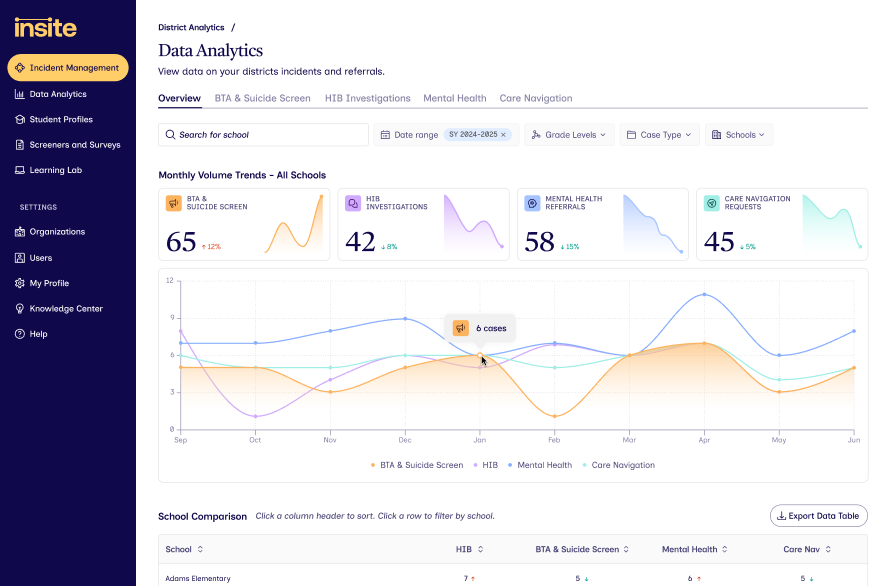Screen dimensions: 890x586
Task: Open Data Analytics chart icon in sidebar
Action: click(20, 94)
